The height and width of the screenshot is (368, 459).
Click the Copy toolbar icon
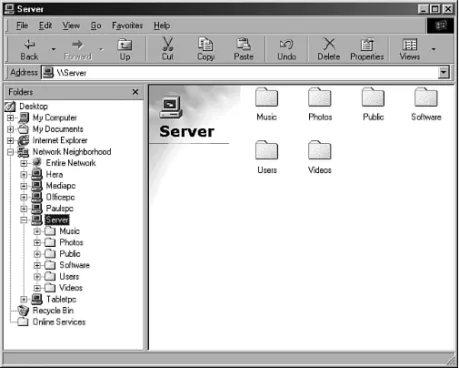tap(206, 44)
